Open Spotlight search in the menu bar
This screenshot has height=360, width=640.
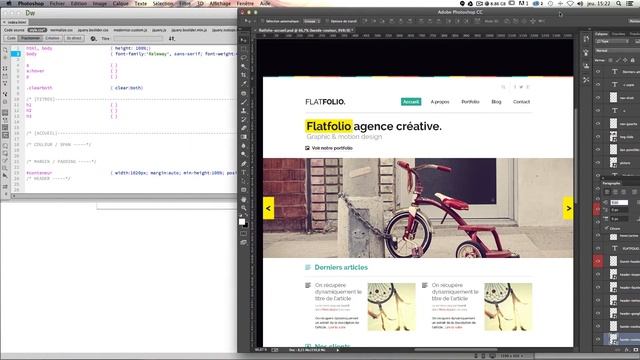click(619, 3)
